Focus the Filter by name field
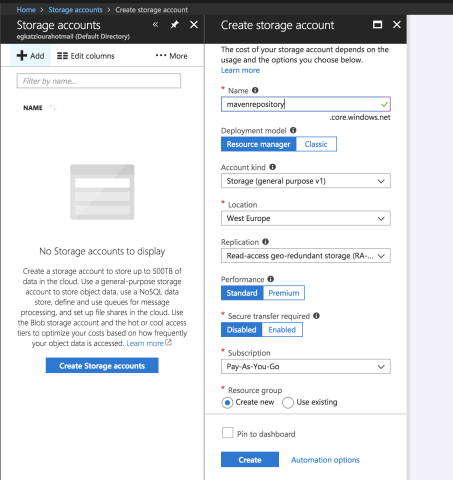 point(99,81)
